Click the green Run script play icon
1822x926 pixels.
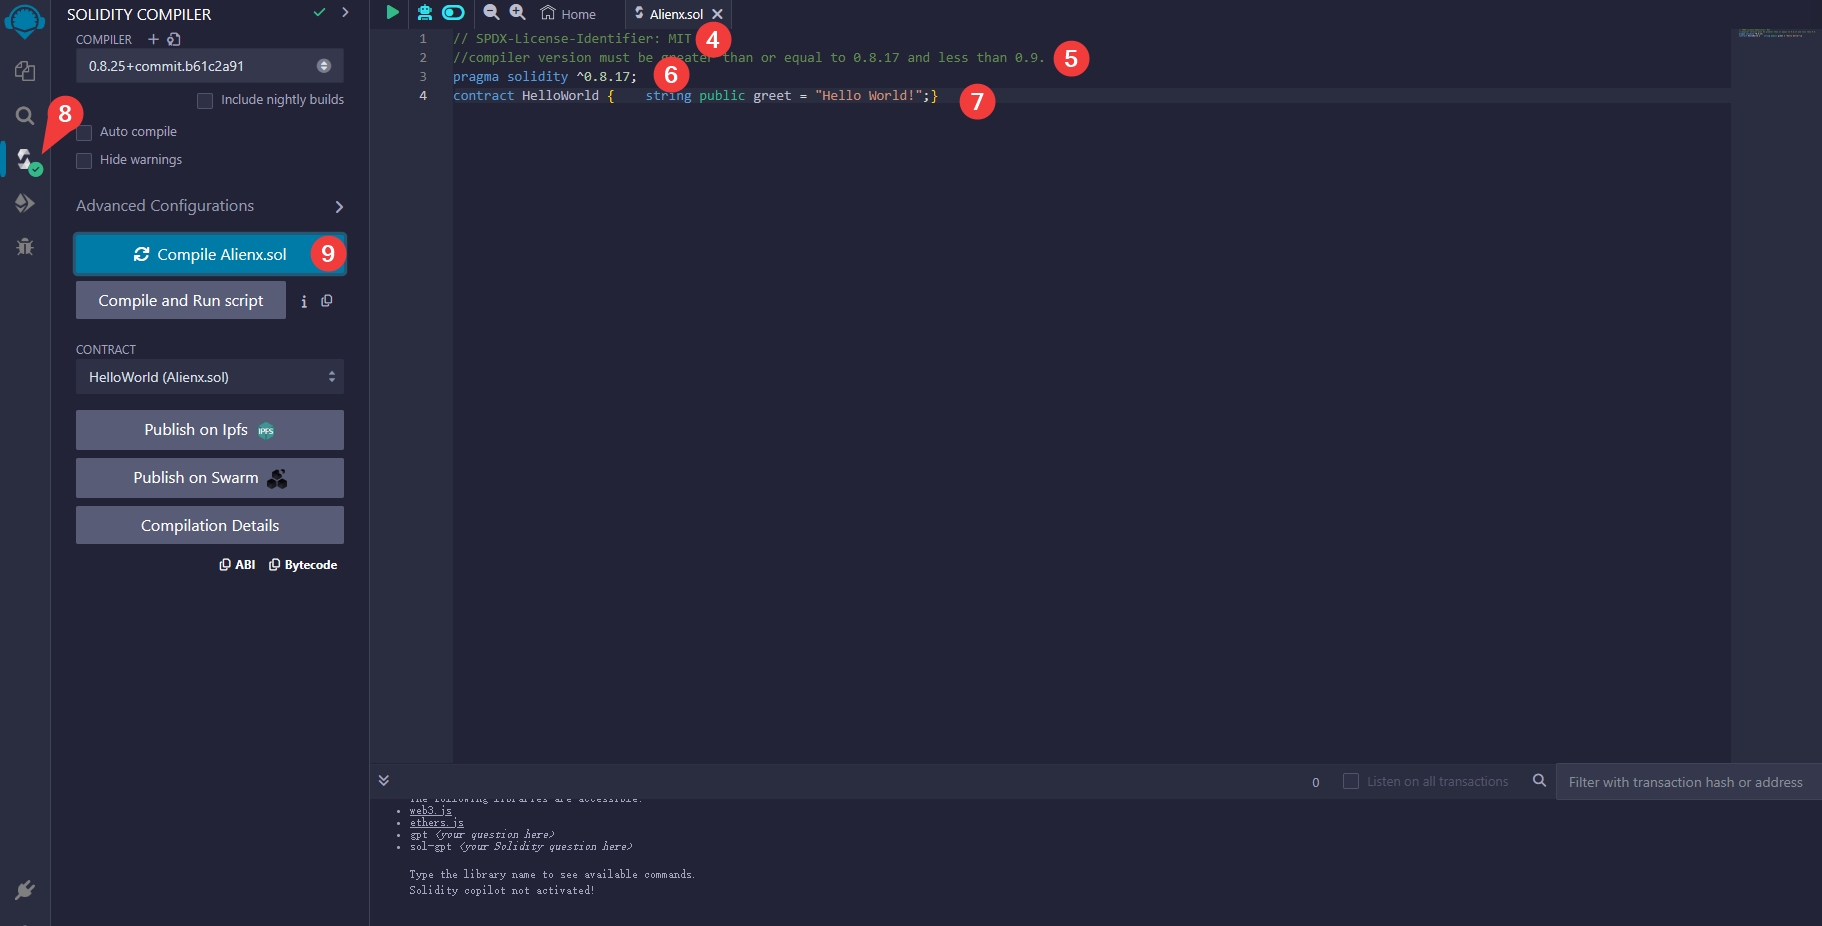[x=392, y=13]
